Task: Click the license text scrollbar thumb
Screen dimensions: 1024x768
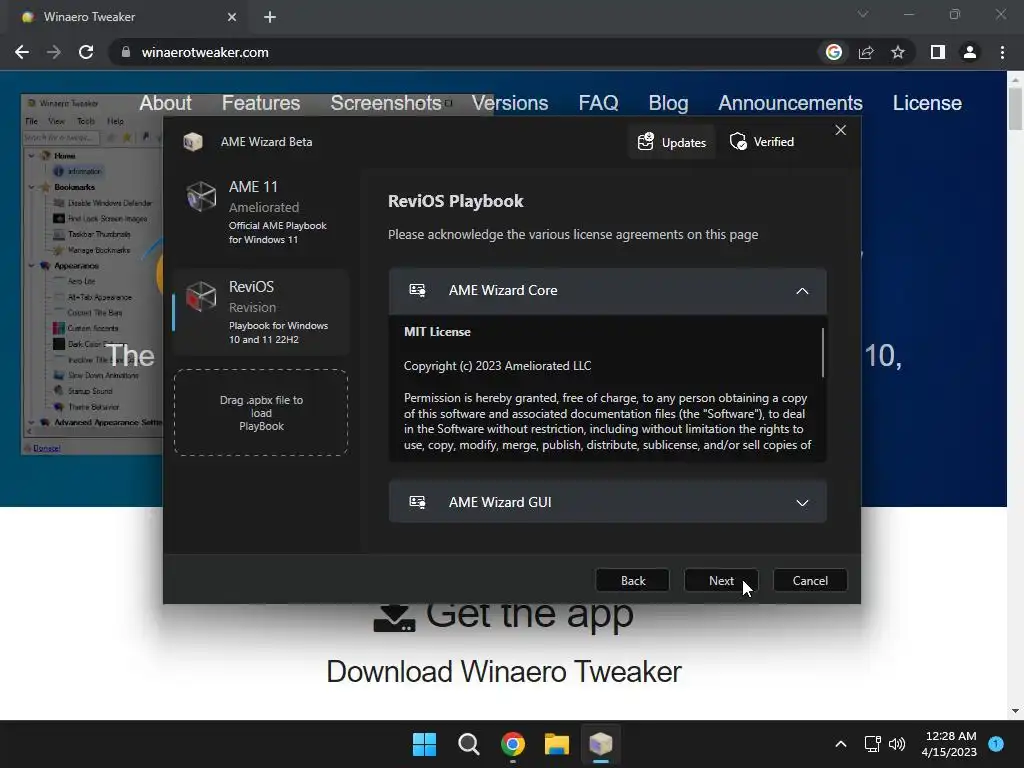Action: click(822, 352)
